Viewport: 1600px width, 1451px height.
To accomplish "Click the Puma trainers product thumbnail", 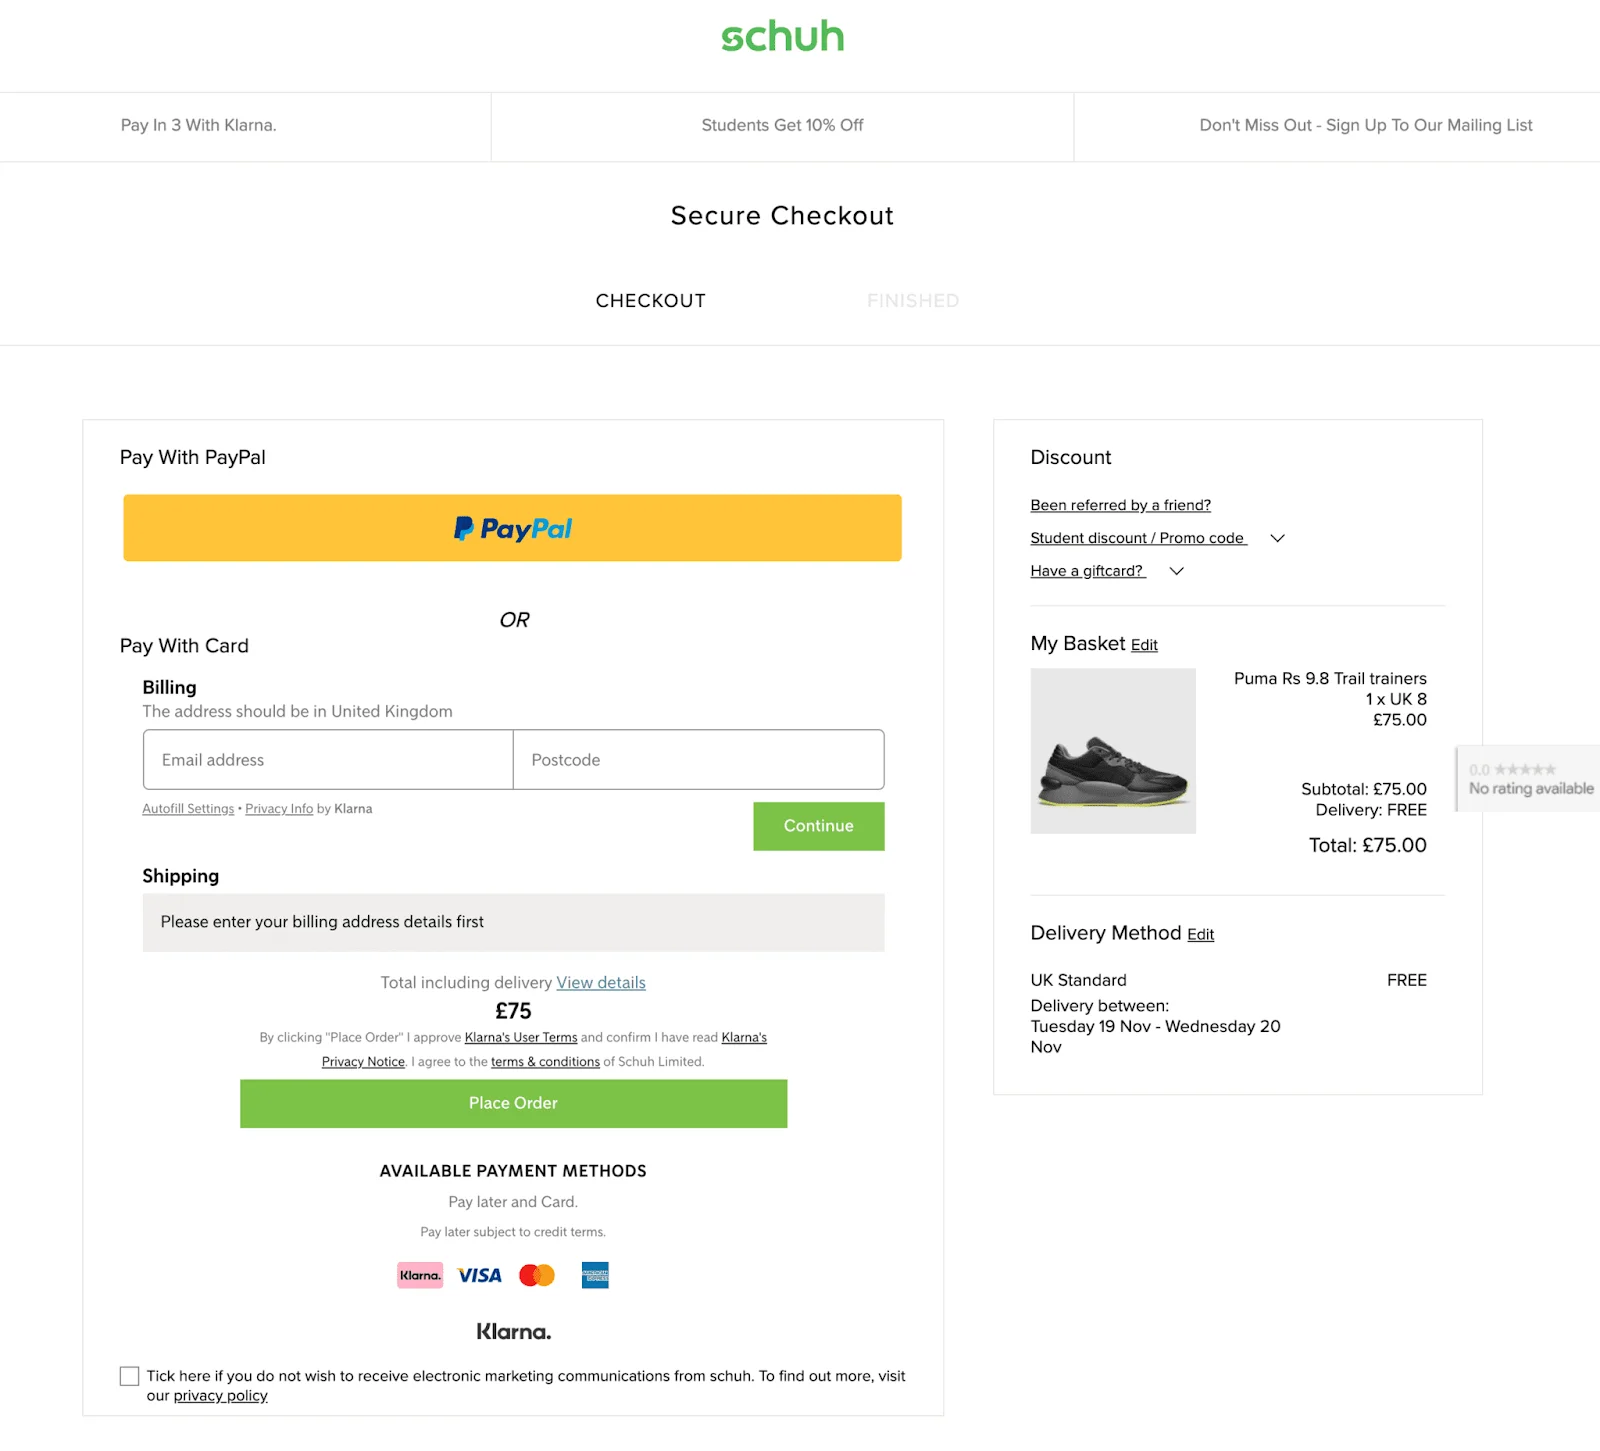I will 1112,750.
